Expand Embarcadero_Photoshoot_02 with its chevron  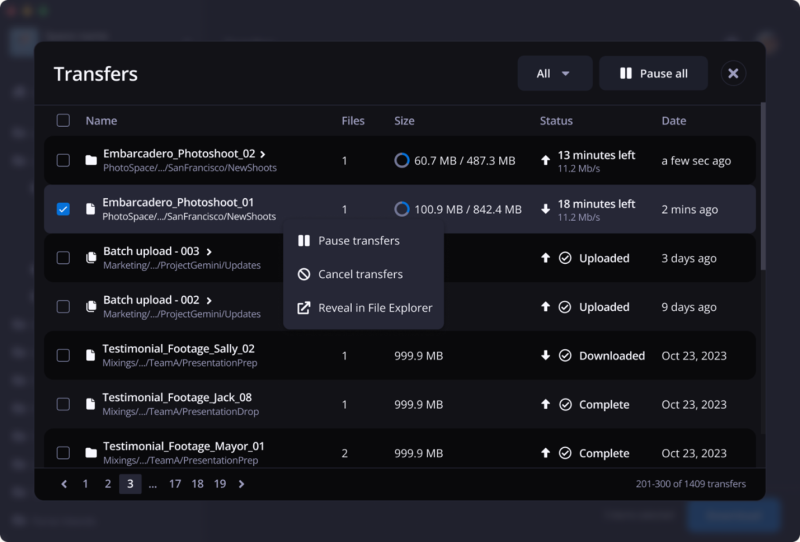click(263, 154)
